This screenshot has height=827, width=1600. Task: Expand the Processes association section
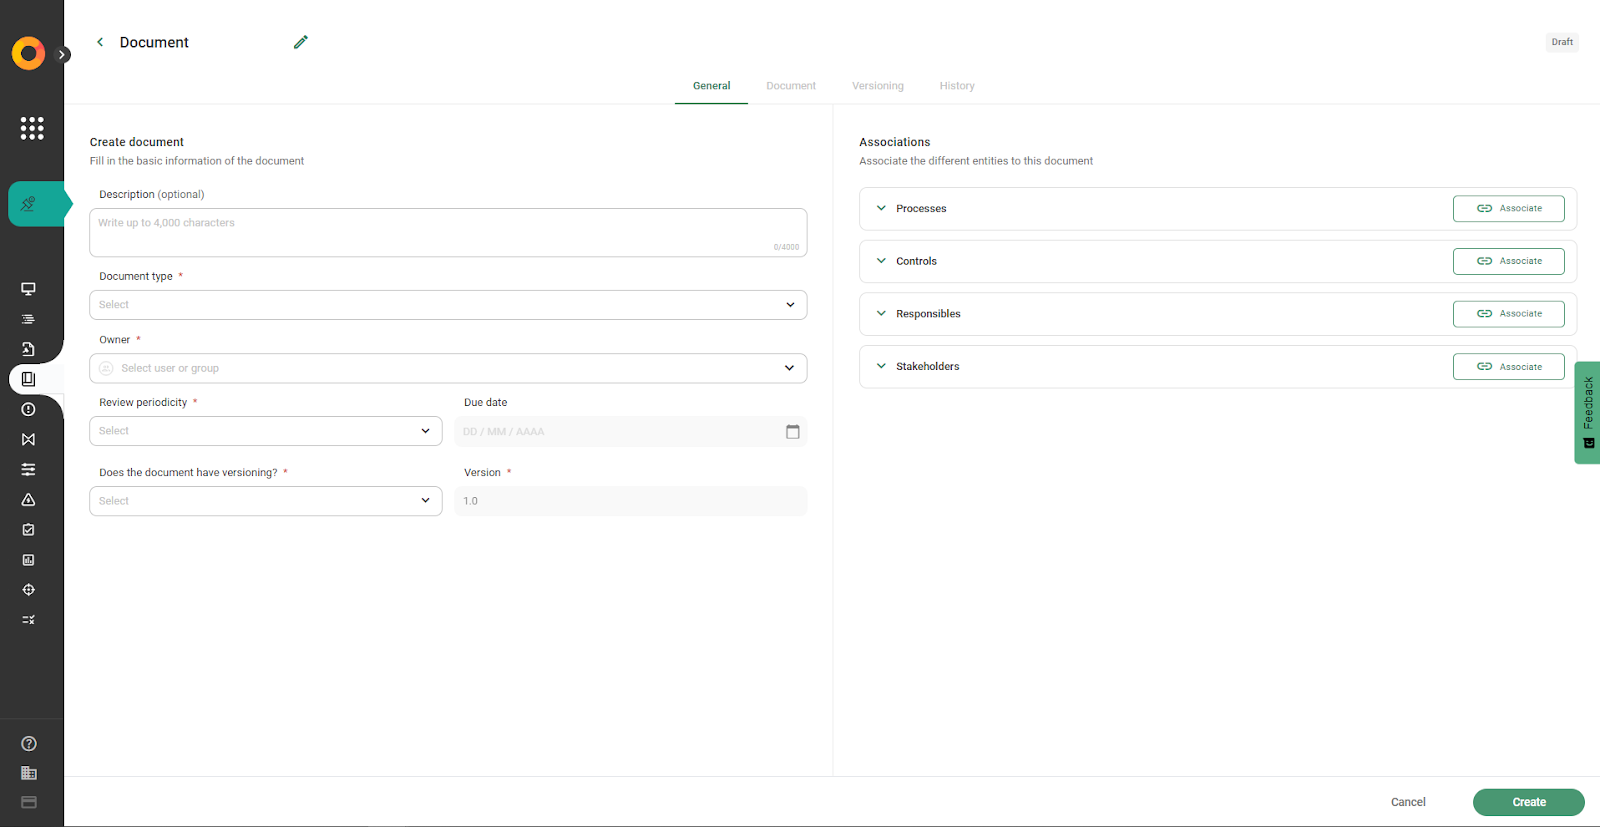click(881, 209)
